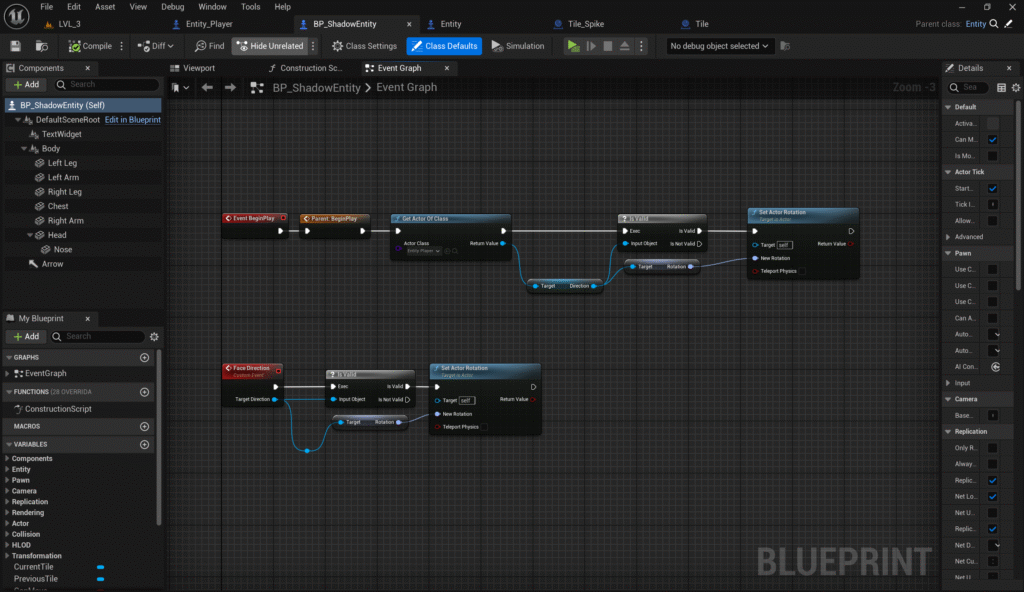Compile the blueprint
The image size is (1024, 592).
(91, 46)
